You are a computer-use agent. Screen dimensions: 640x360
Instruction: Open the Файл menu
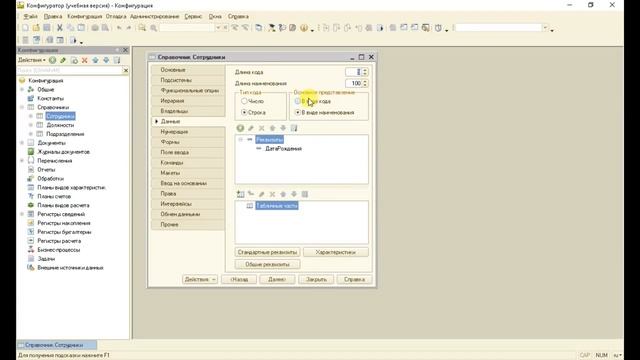30,16
